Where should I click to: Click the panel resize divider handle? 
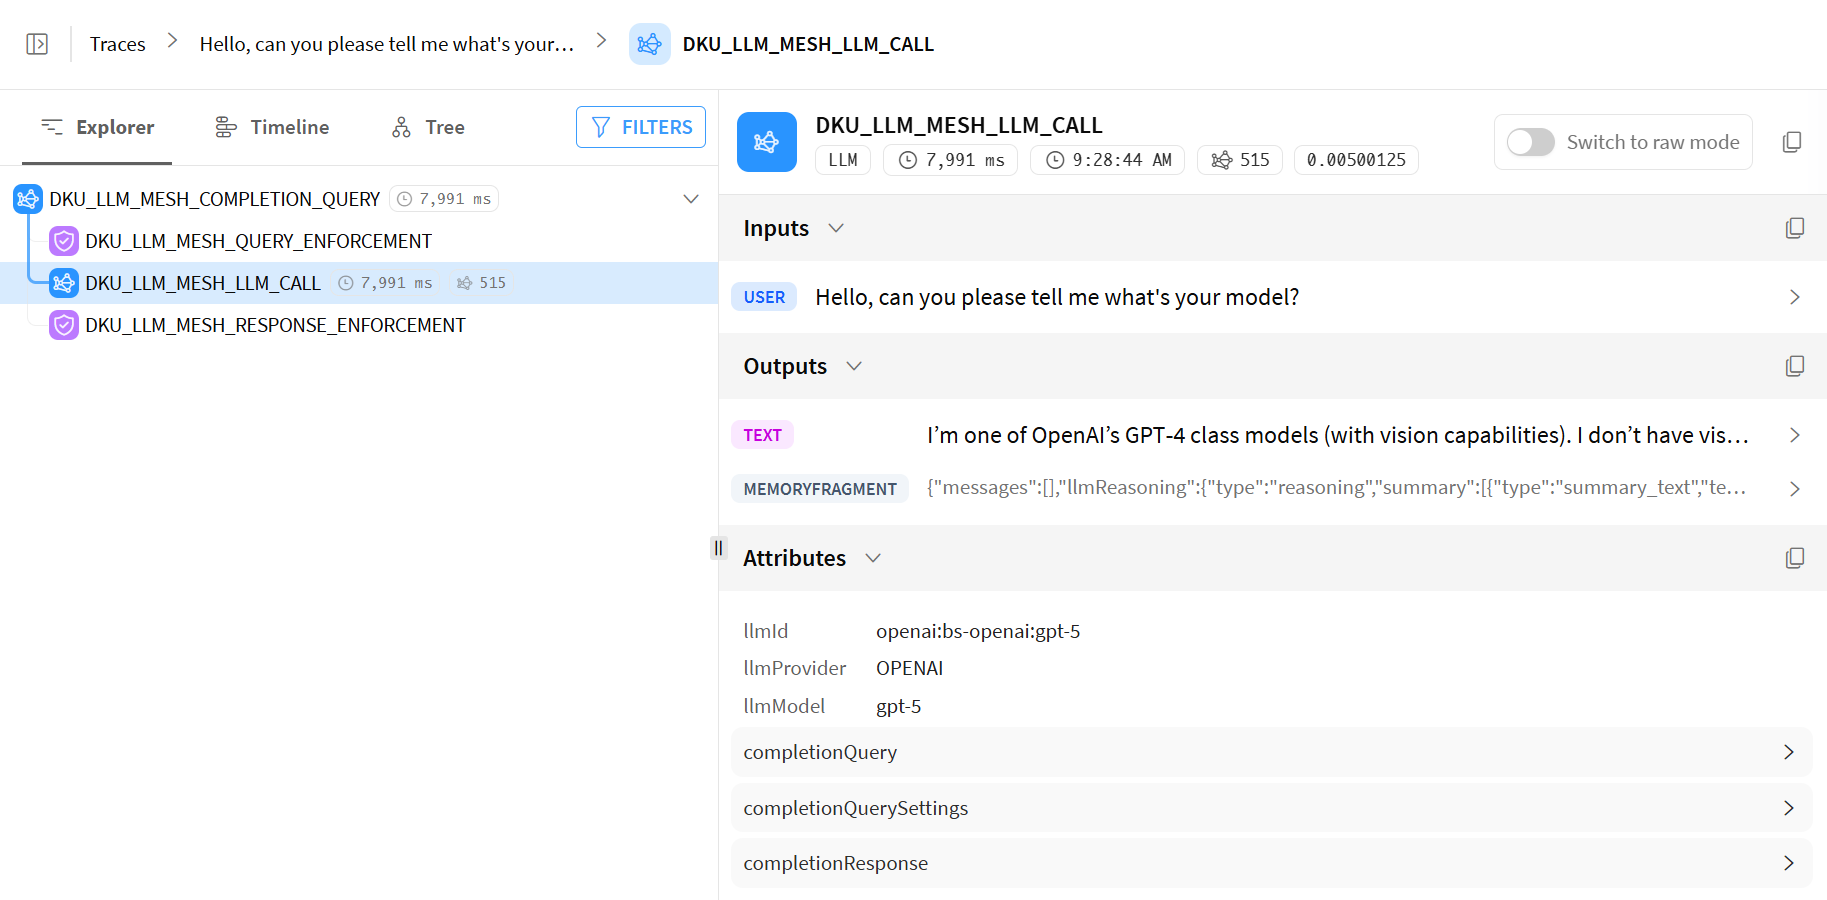click(x=718, y=547)
